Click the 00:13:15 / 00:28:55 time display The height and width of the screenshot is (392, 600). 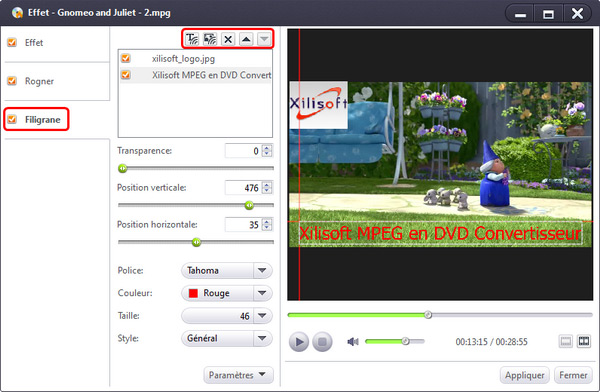pos(491,342)
